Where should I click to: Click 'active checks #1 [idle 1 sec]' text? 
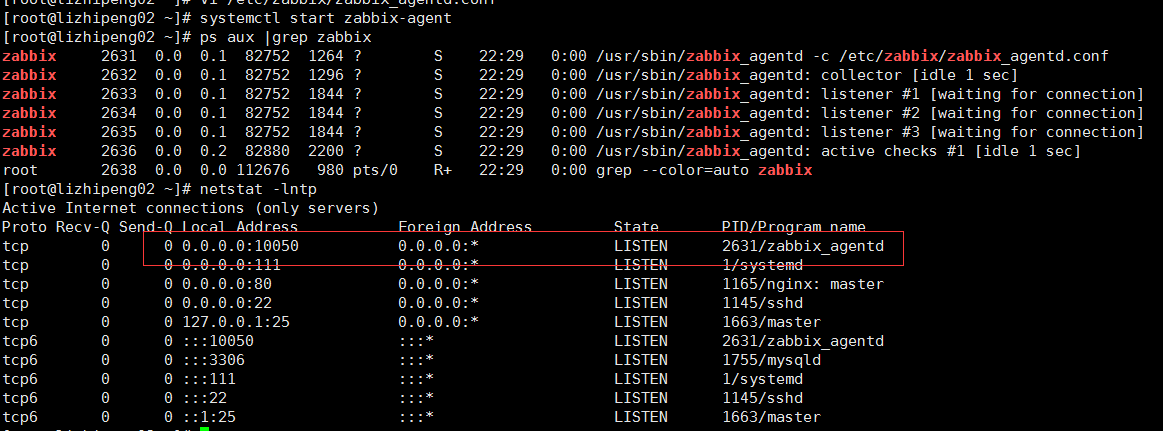(949, 151)
